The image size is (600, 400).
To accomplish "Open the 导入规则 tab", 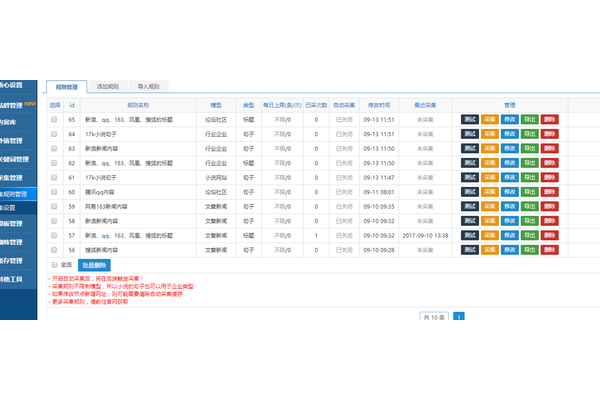I will (151, 88).
